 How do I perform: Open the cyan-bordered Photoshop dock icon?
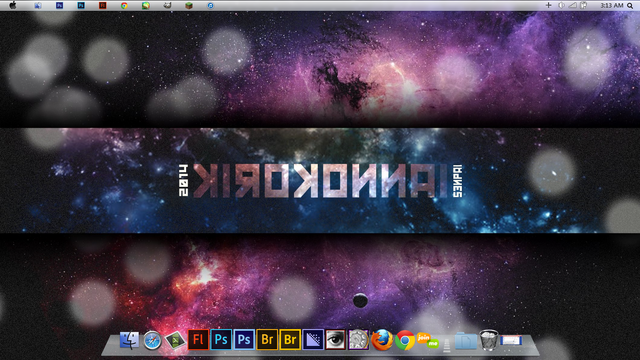(221, 340)
